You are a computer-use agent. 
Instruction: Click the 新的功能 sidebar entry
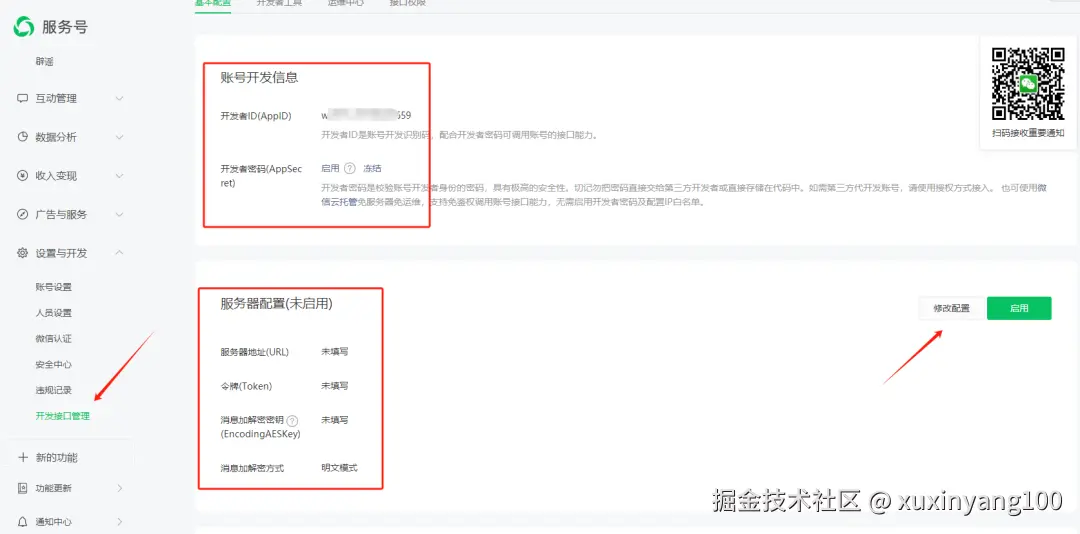point(56,458)
